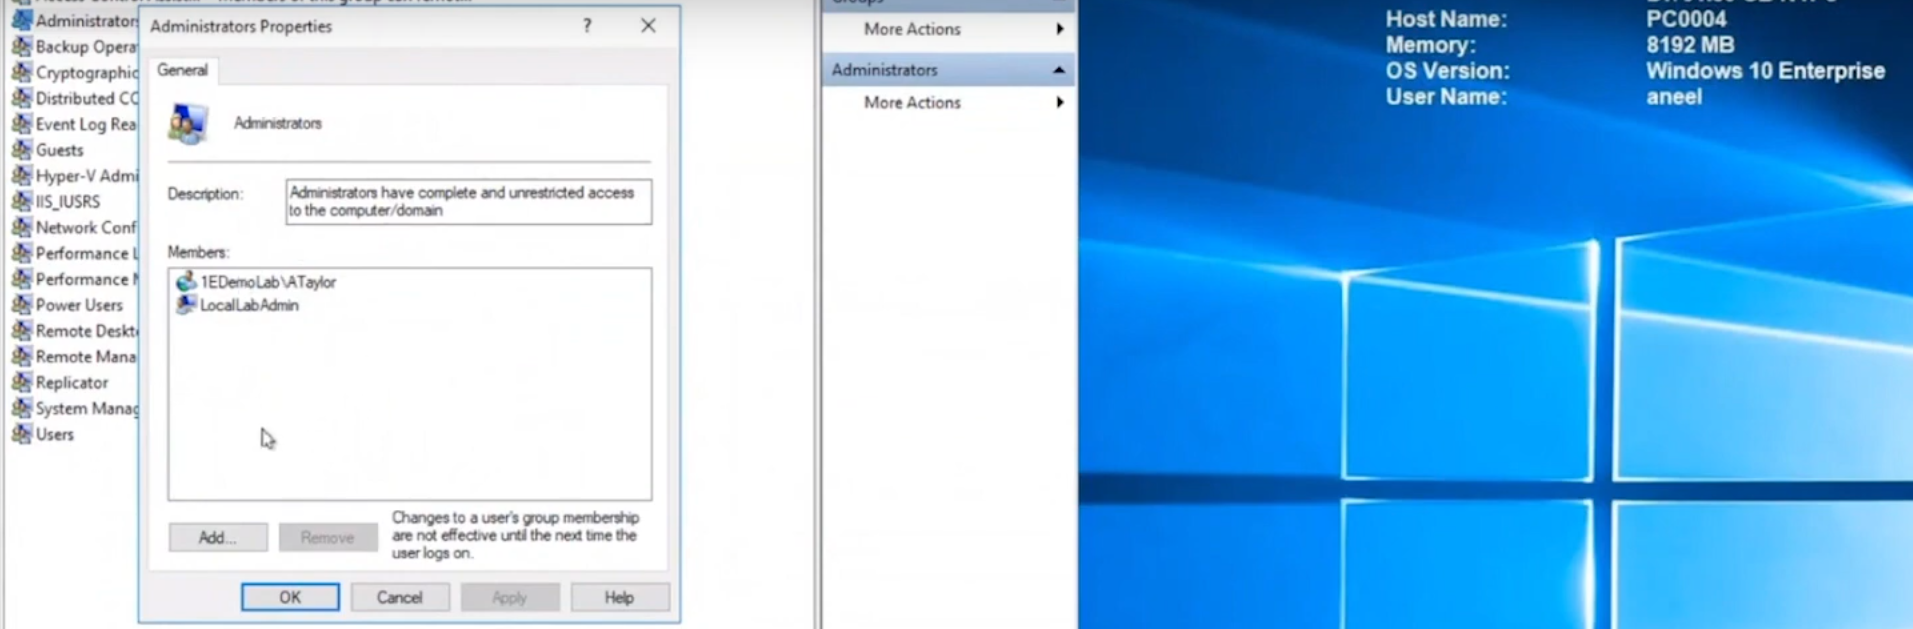Select the System Managed group icon
Image resolution: width=1913 pixels, height=629 pixels.
(21, 408)
